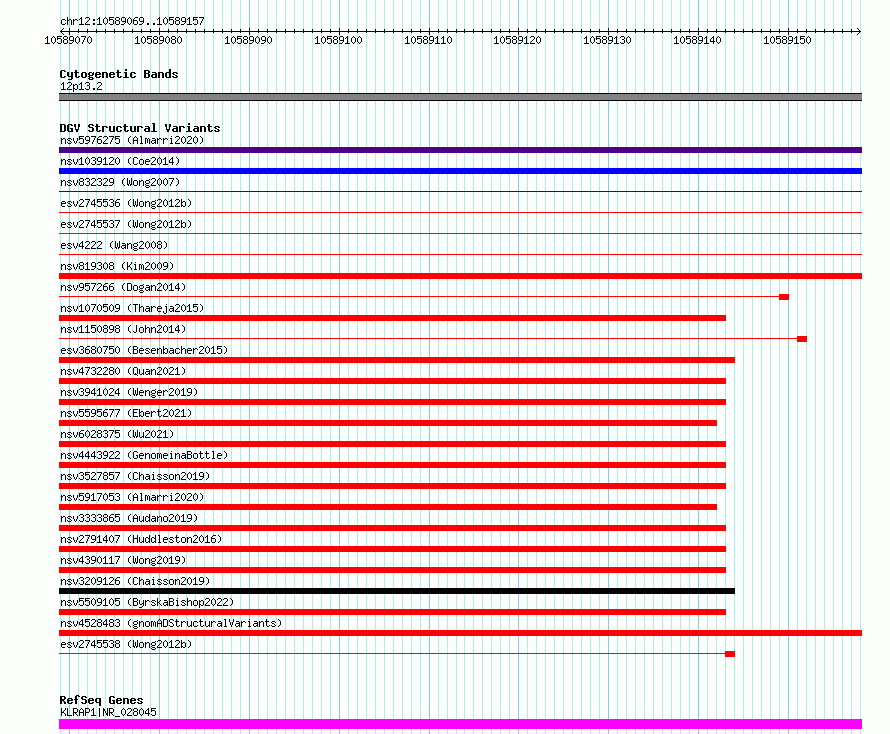
Task: Open variant nsv5917053 (Almarri2020)
Action: coord(132,497)
